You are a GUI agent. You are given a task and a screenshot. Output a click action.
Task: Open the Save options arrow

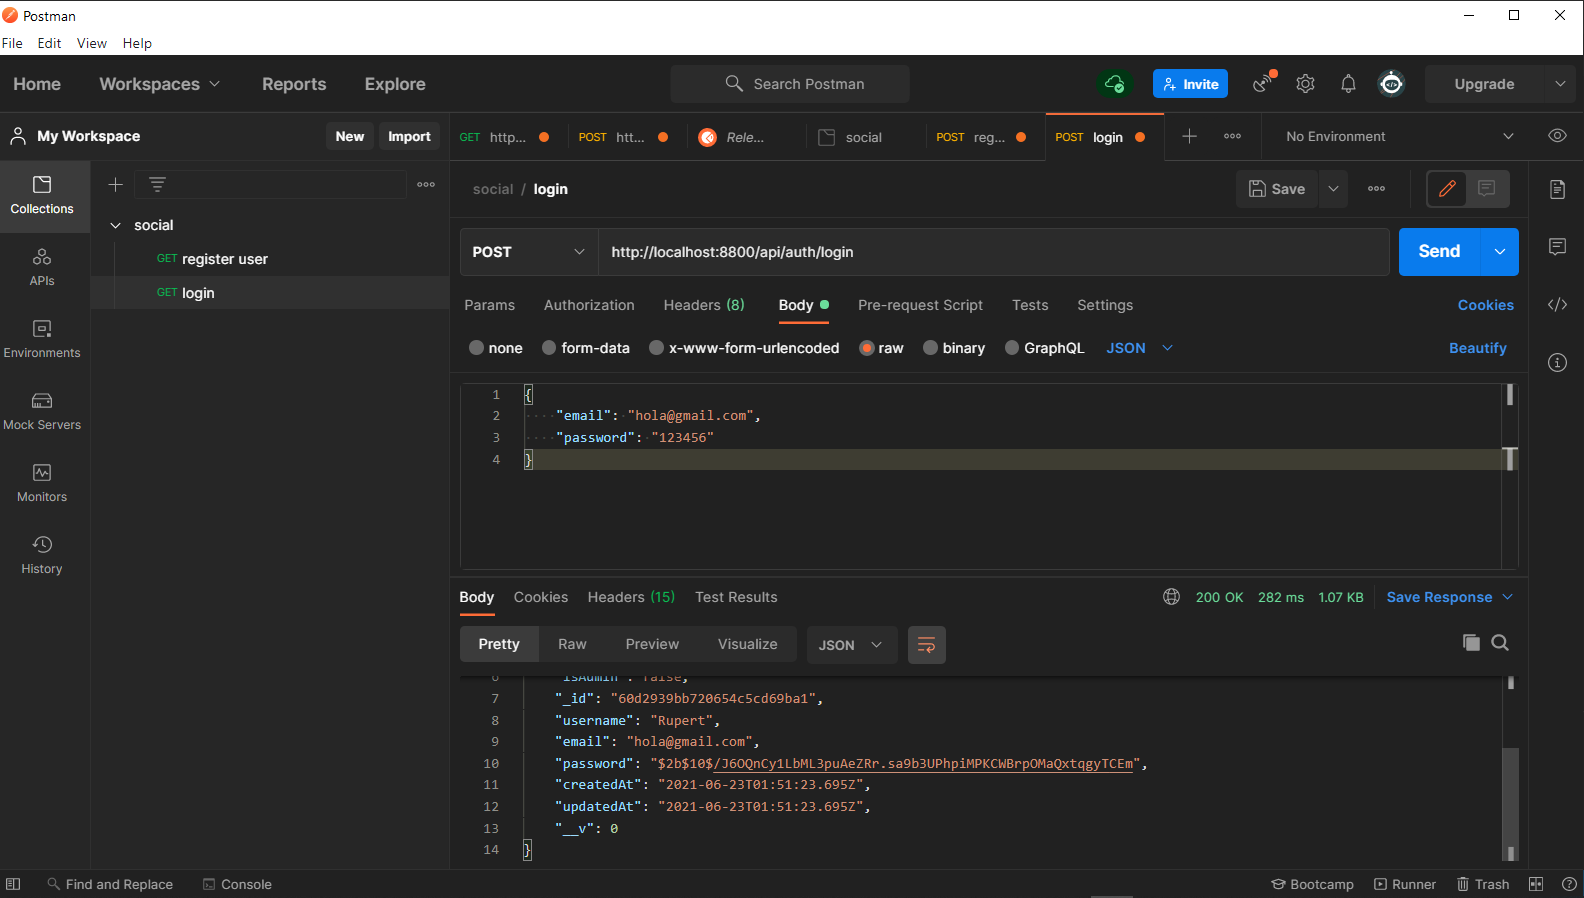(1333, 189)
